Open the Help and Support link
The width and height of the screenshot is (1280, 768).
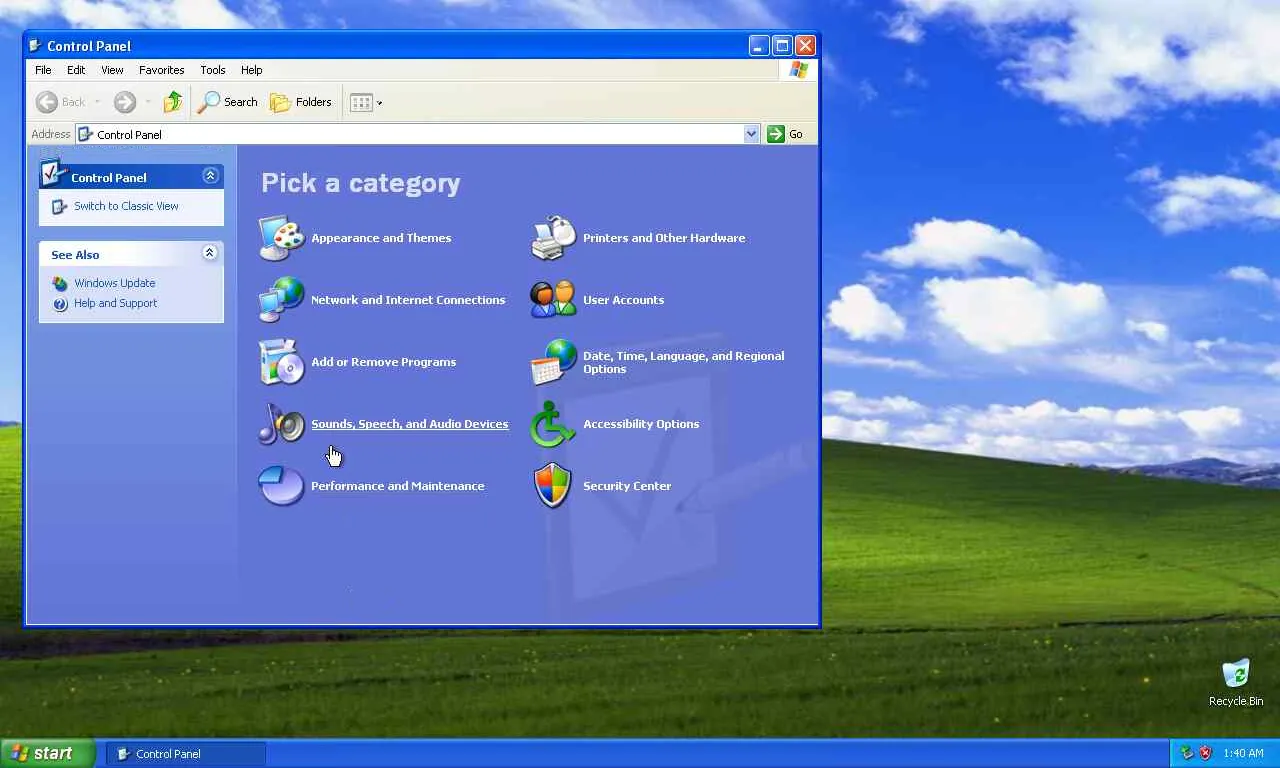click(x=116, y=303)
